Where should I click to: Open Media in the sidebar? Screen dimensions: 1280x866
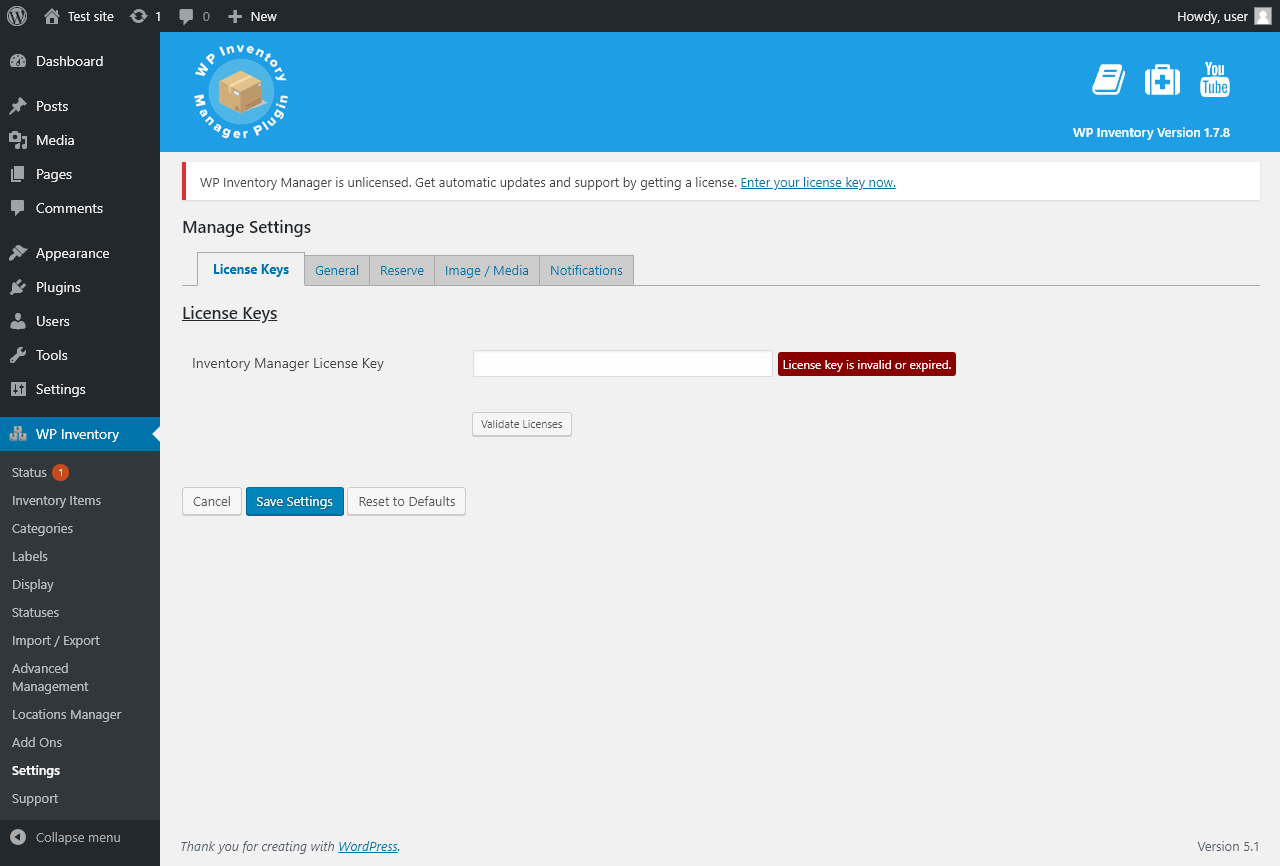click(80, 140)
